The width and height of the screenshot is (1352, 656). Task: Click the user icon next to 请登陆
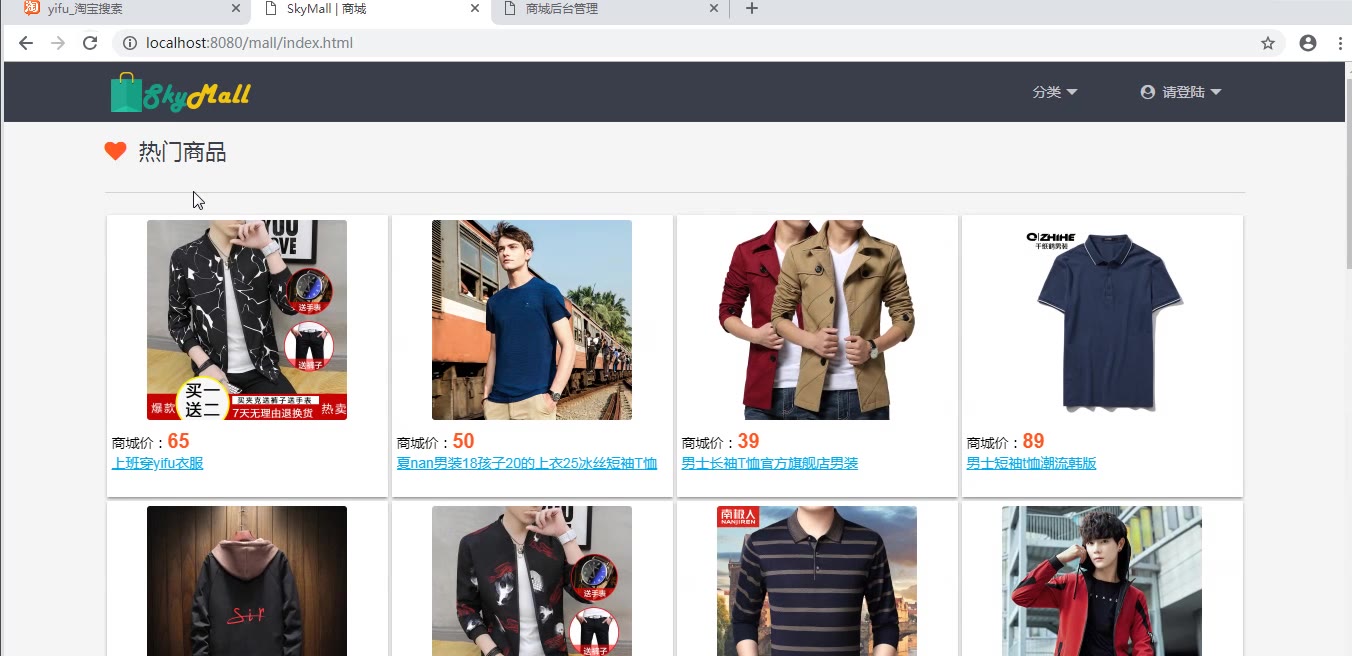tap(1148, 92)
